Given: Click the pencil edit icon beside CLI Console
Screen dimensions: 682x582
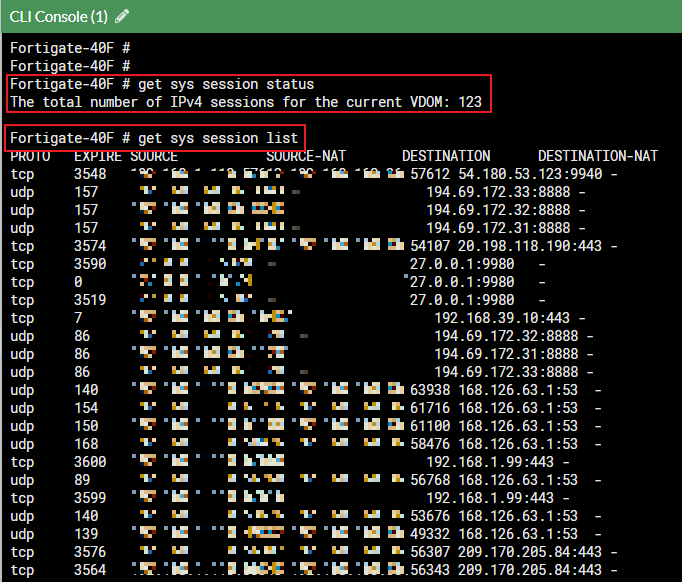Looking at the screenshot, I should 122,17.
